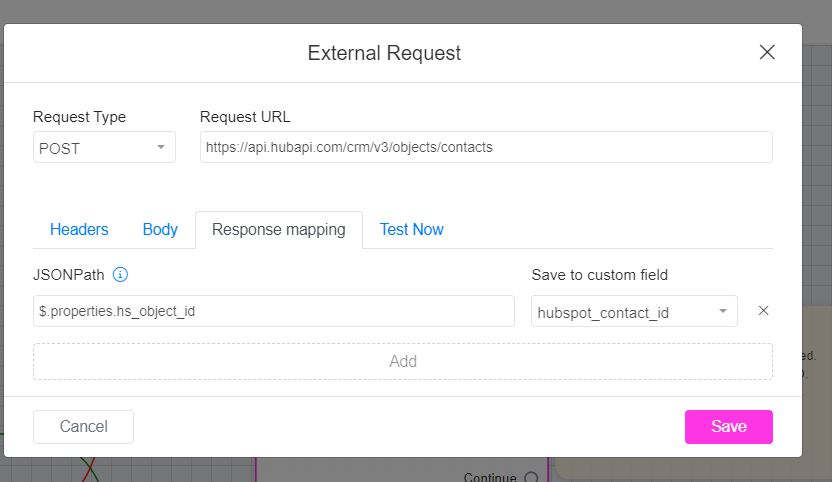Click the Cancel button
Image resolution: width=832 pixels, height=482 pixels.
(83, 426)
